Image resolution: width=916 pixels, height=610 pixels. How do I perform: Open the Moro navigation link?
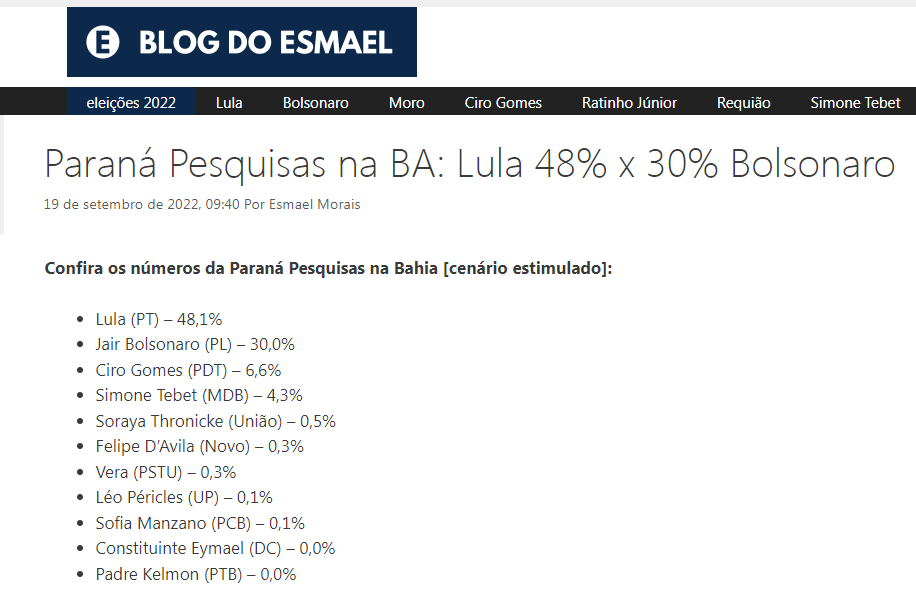[406, 102]
